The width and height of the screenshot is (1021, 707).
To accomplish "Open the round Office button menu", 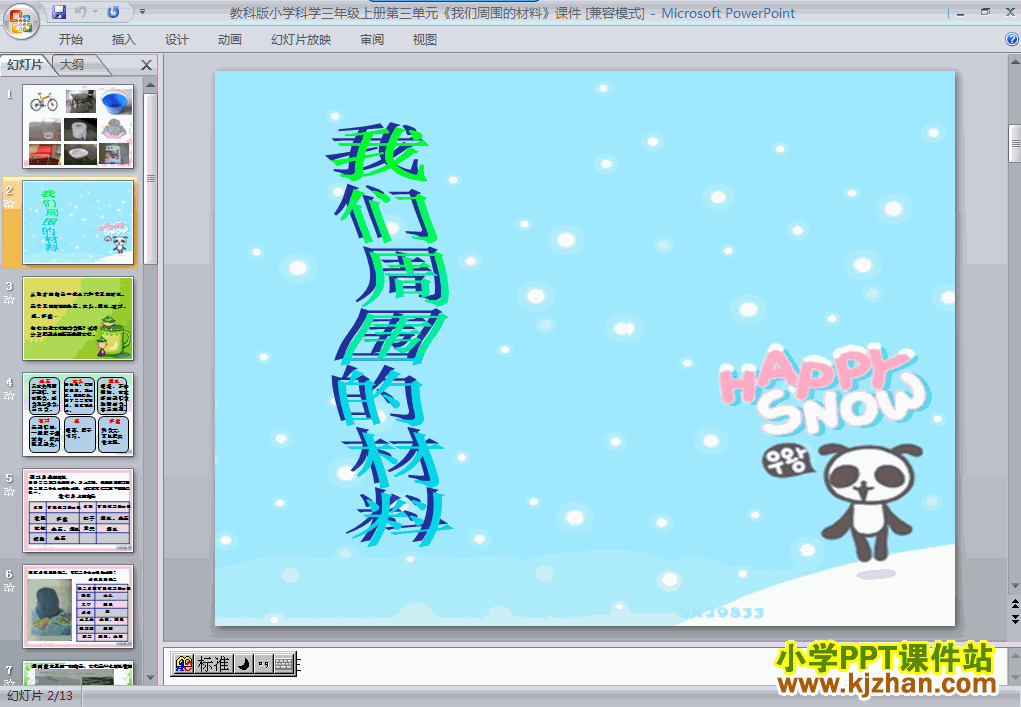I will 21,21.
